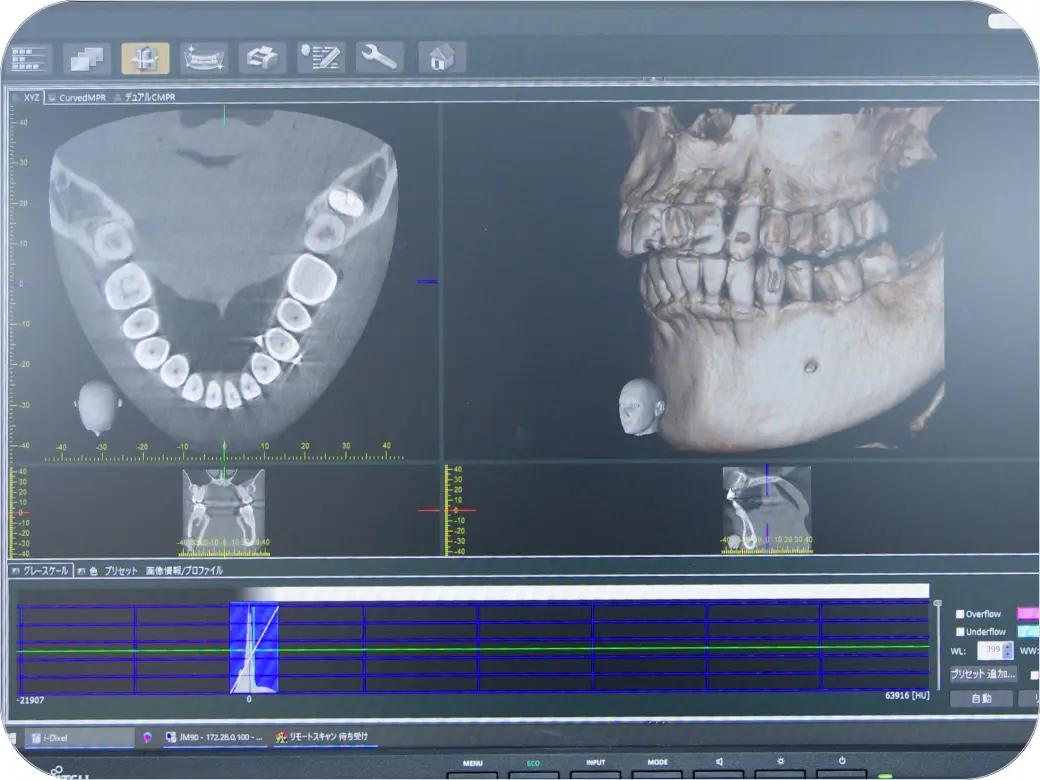Click the 自動 button

982,698
